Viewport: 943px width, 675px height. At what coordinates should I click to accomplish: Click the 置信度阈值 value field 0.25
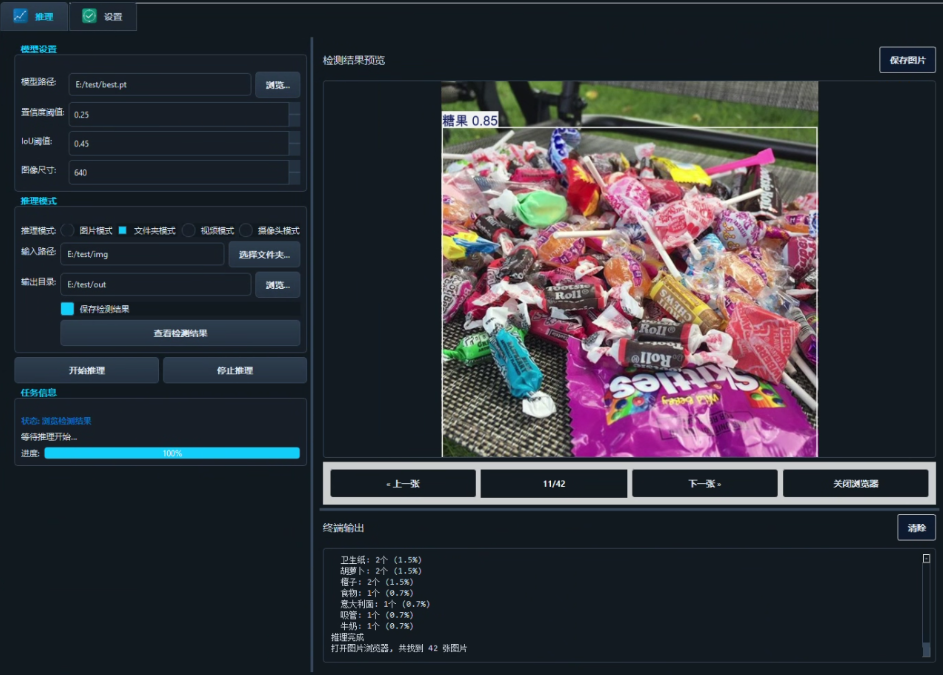point(179,114)
